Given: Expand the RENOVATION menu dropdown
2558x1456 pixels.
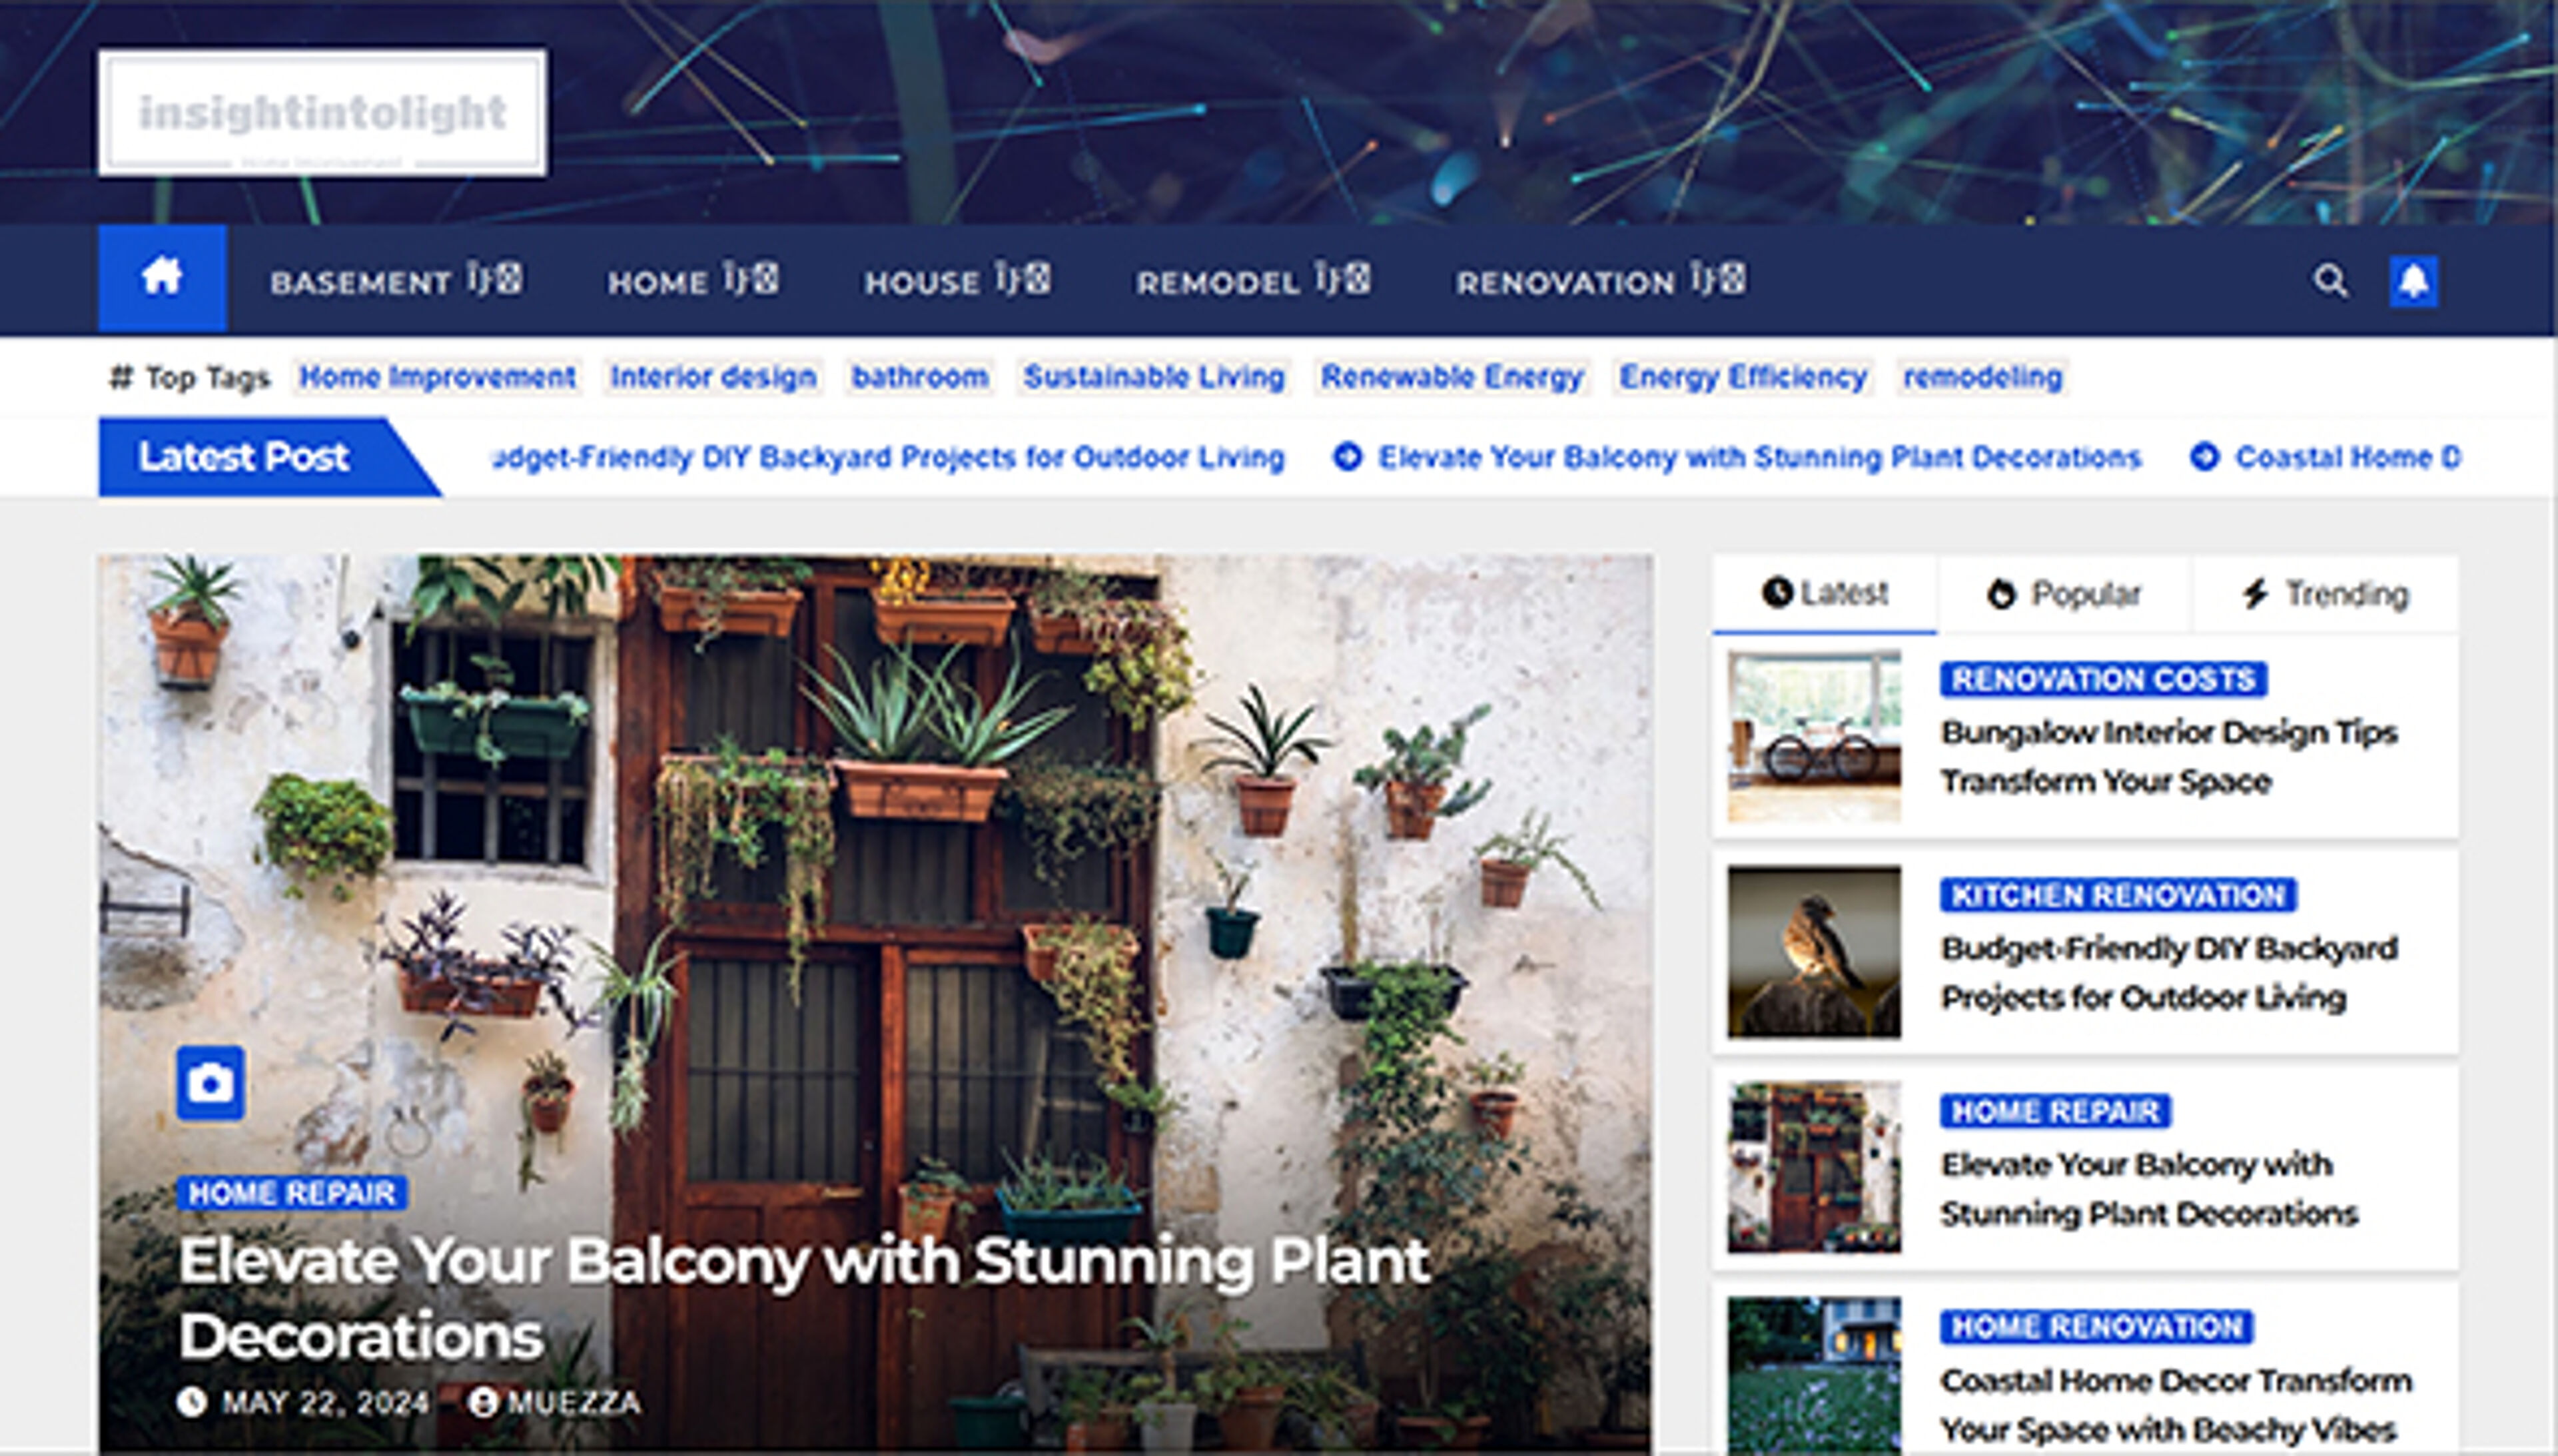Looking at the screenshot, I should [x=1718, y=279].
